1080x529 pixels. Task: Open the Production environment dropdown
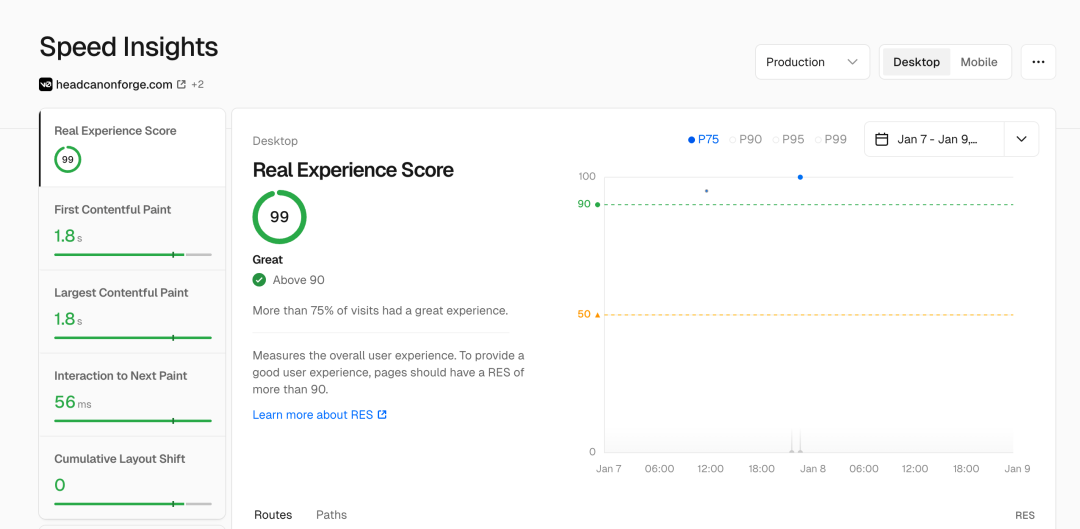(x=812, y=62)
